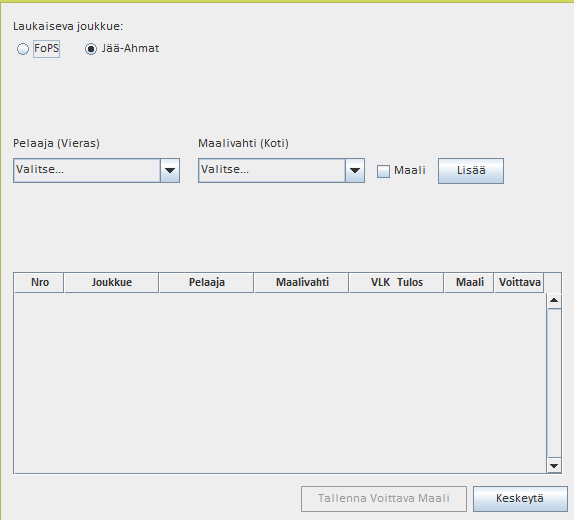
Task: Click the scrollbar down arrow
Action: pyautogui.click(x=554, y=465)
